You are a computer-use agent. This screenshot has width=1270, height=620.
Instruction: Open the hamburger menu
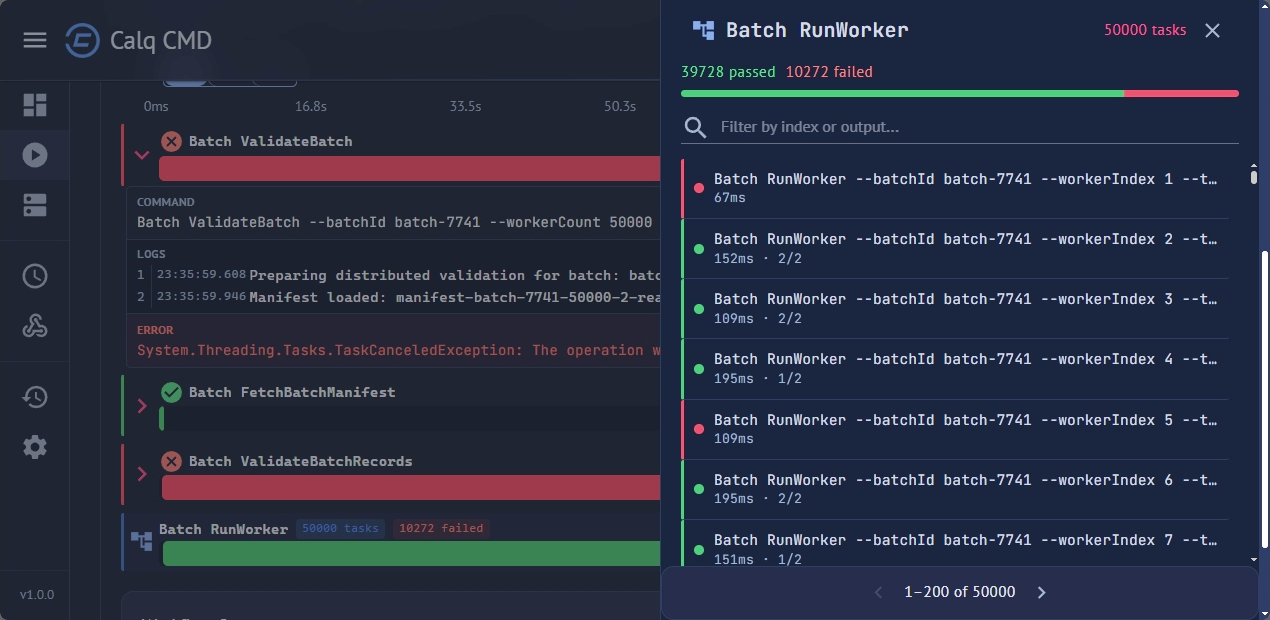click(x=35, y=40)
